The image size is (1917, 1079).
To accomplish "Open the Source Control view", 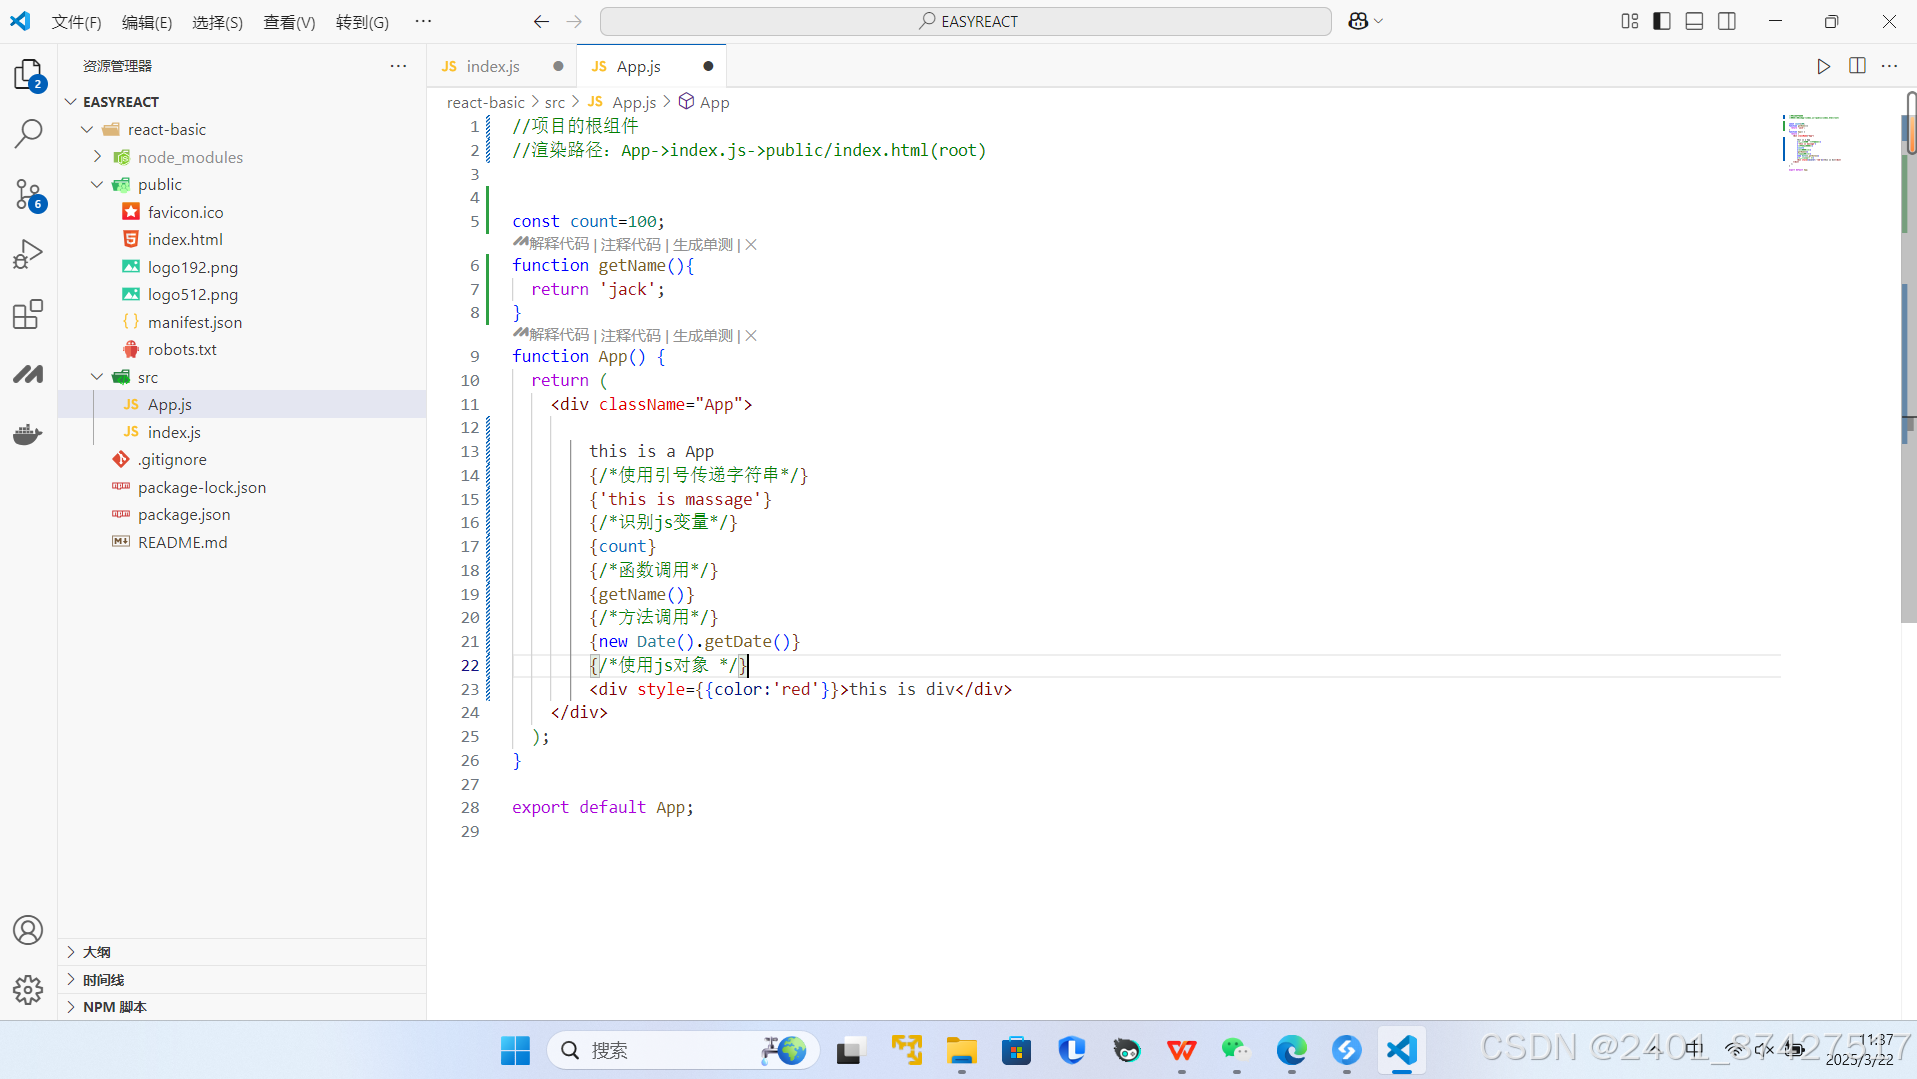I will coord(27,194).
